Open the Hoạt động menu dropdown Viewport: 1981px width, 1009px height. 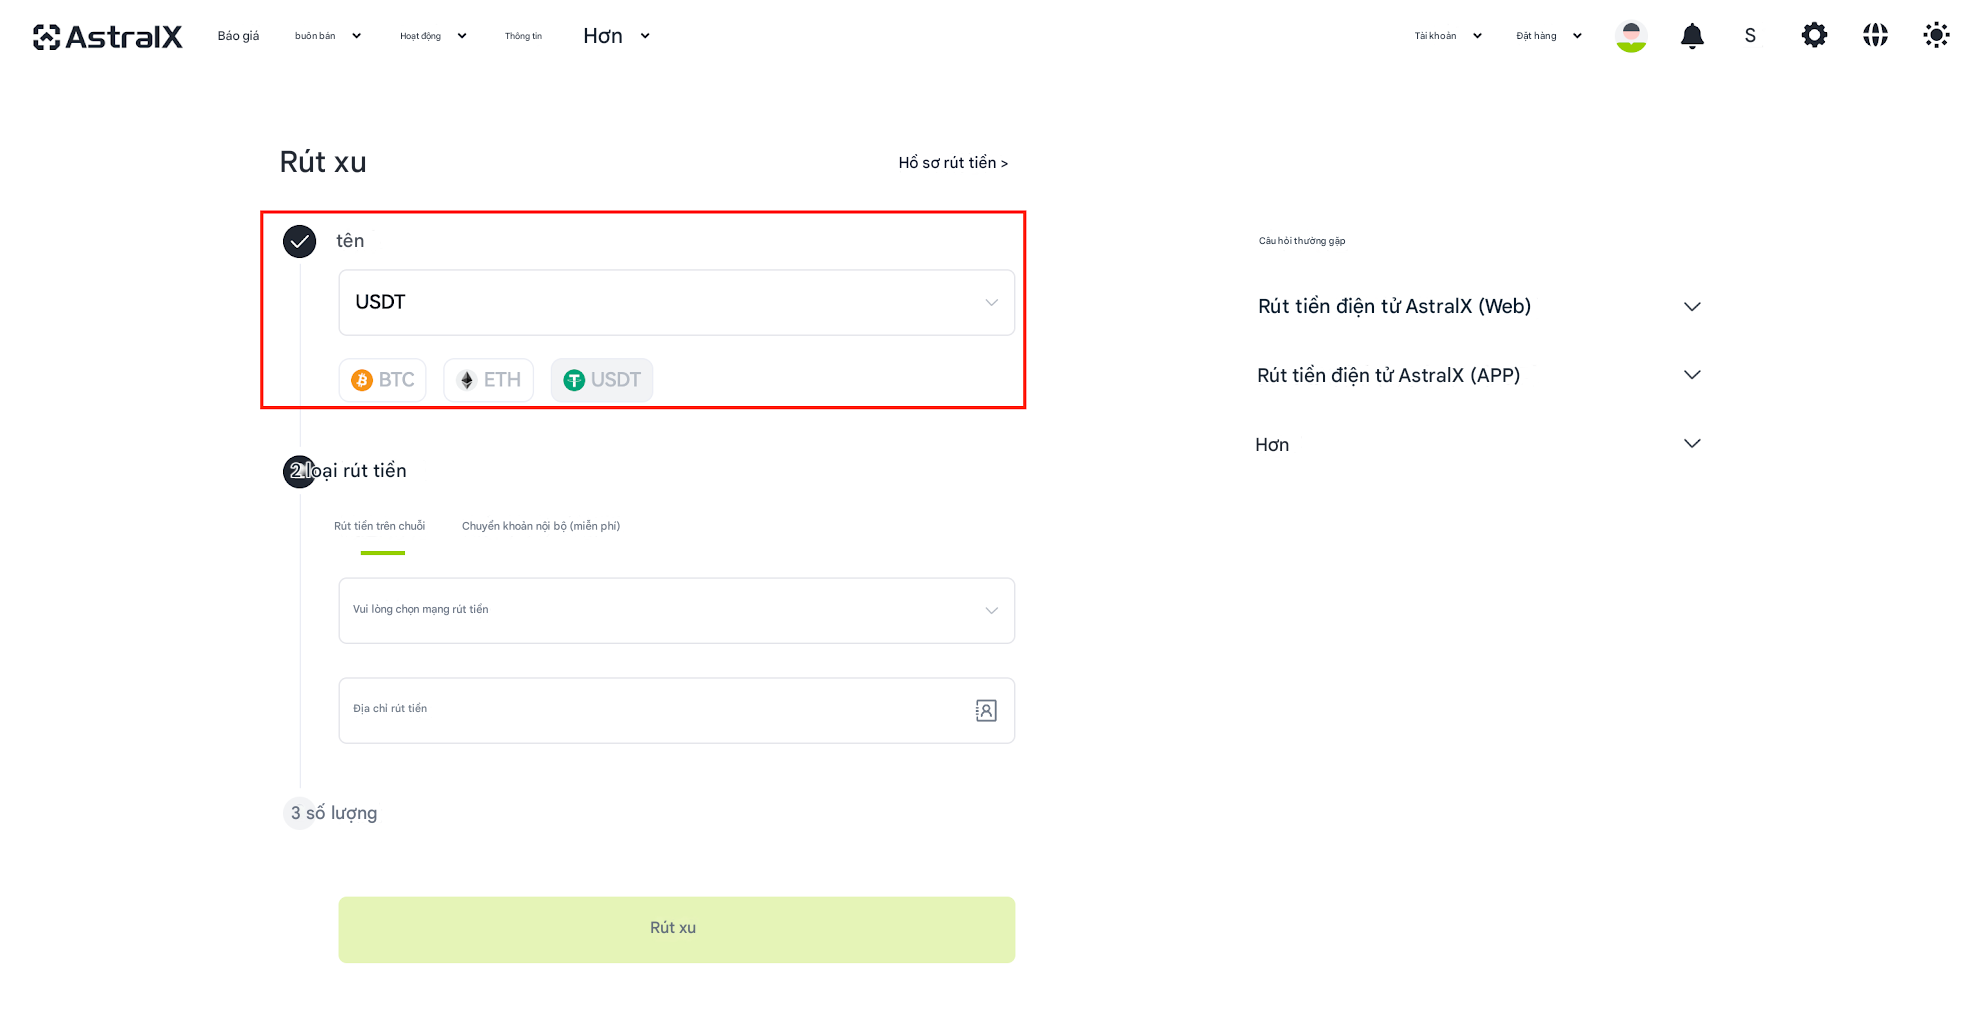point(434,36)
